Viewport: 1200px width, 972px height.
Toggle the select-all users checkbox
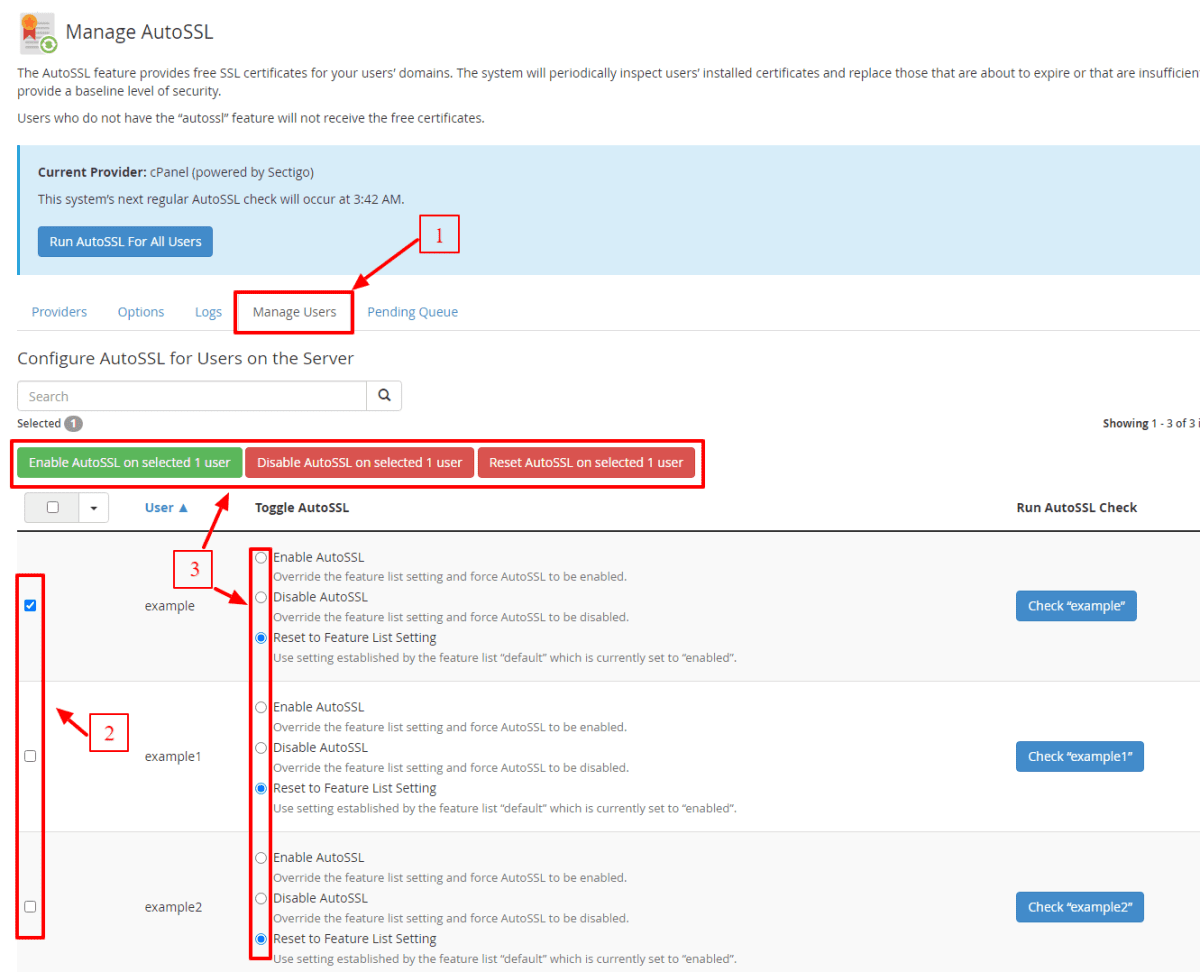[53, 508]
